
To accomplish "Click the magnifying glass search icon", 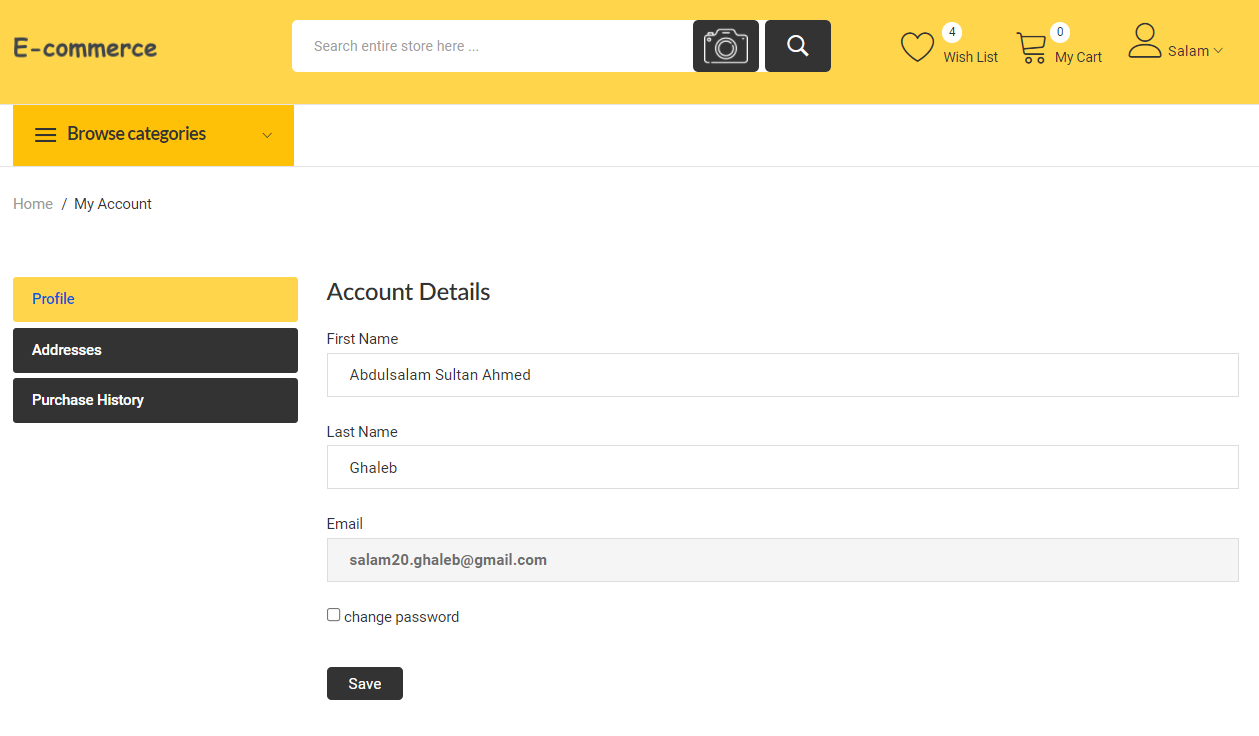I will pyautogui.click(x=797, y=45).
